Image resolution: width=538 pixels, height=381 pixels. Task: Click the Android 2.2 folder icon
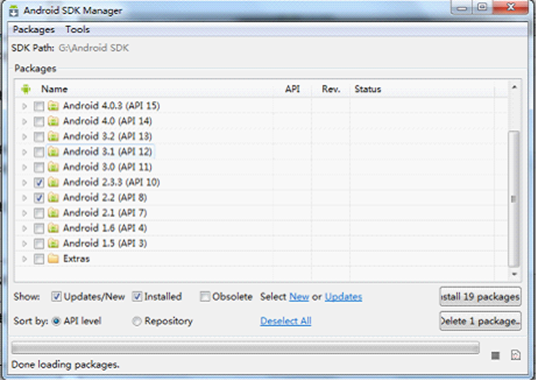point(53,197)
